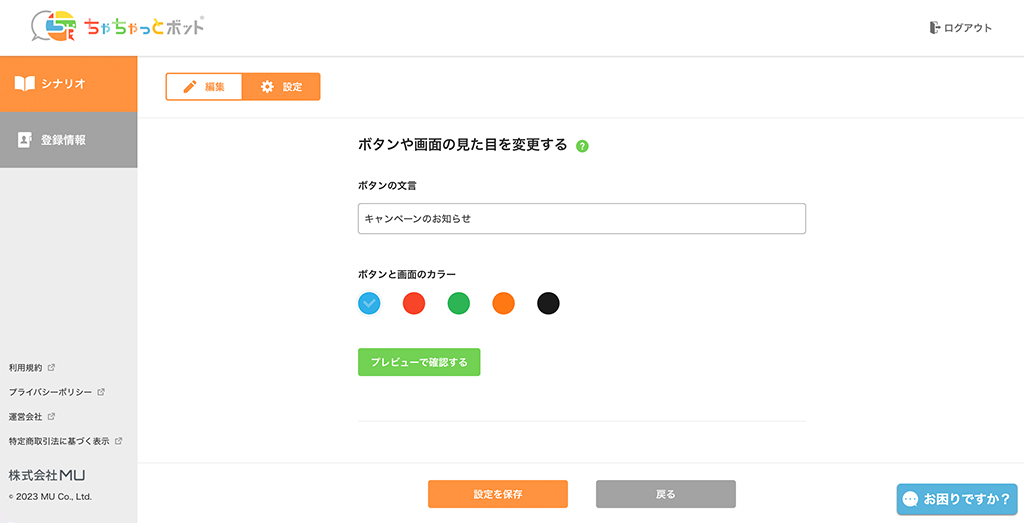The image size is (1024, 523).
Task: Choose the black color circle
Action: click(x=548, y=303)
